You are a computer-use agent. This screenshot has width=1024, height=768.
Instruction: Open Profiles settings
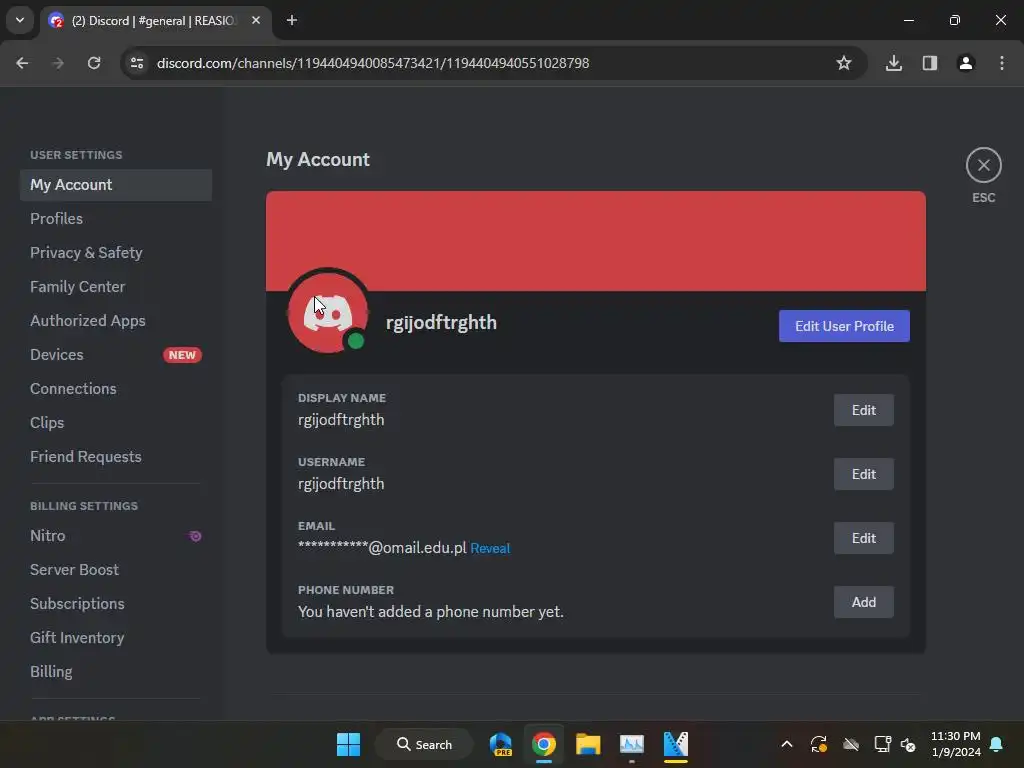[116, 219]
